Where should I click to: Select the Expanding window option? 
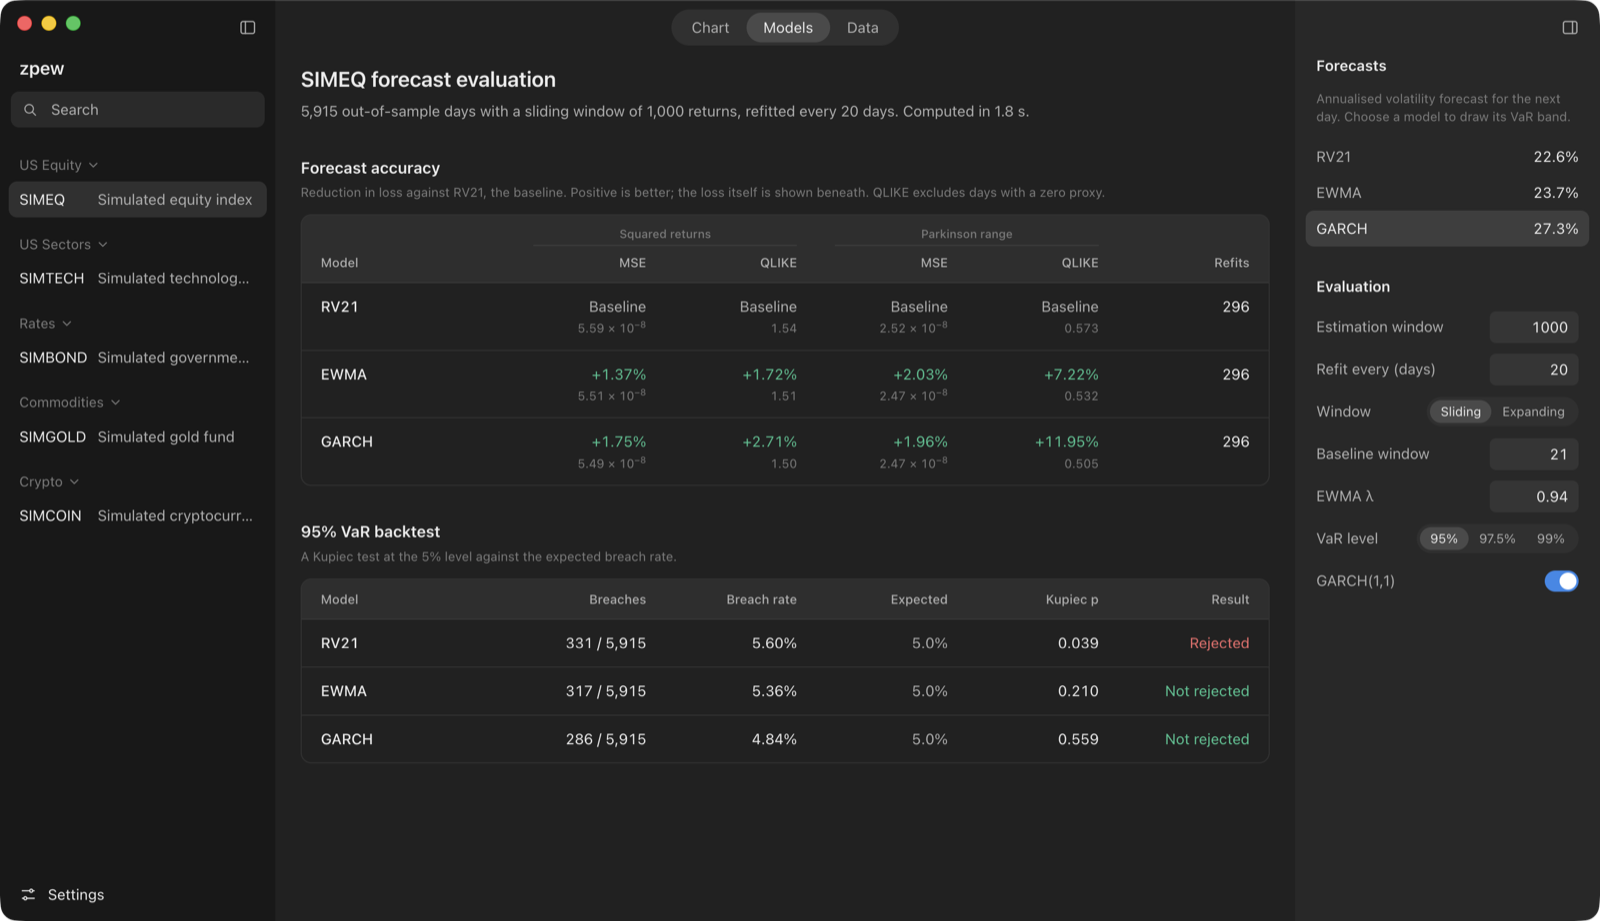pos(1533,412)
